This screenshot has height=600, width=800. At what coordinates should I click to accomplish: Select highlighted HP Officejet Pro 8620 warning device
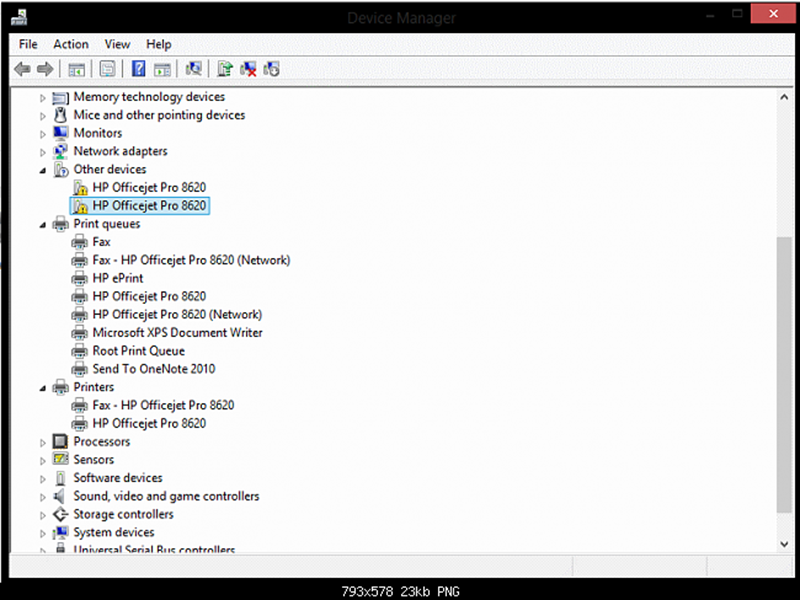pyautogui.click(x=139, y=206)
